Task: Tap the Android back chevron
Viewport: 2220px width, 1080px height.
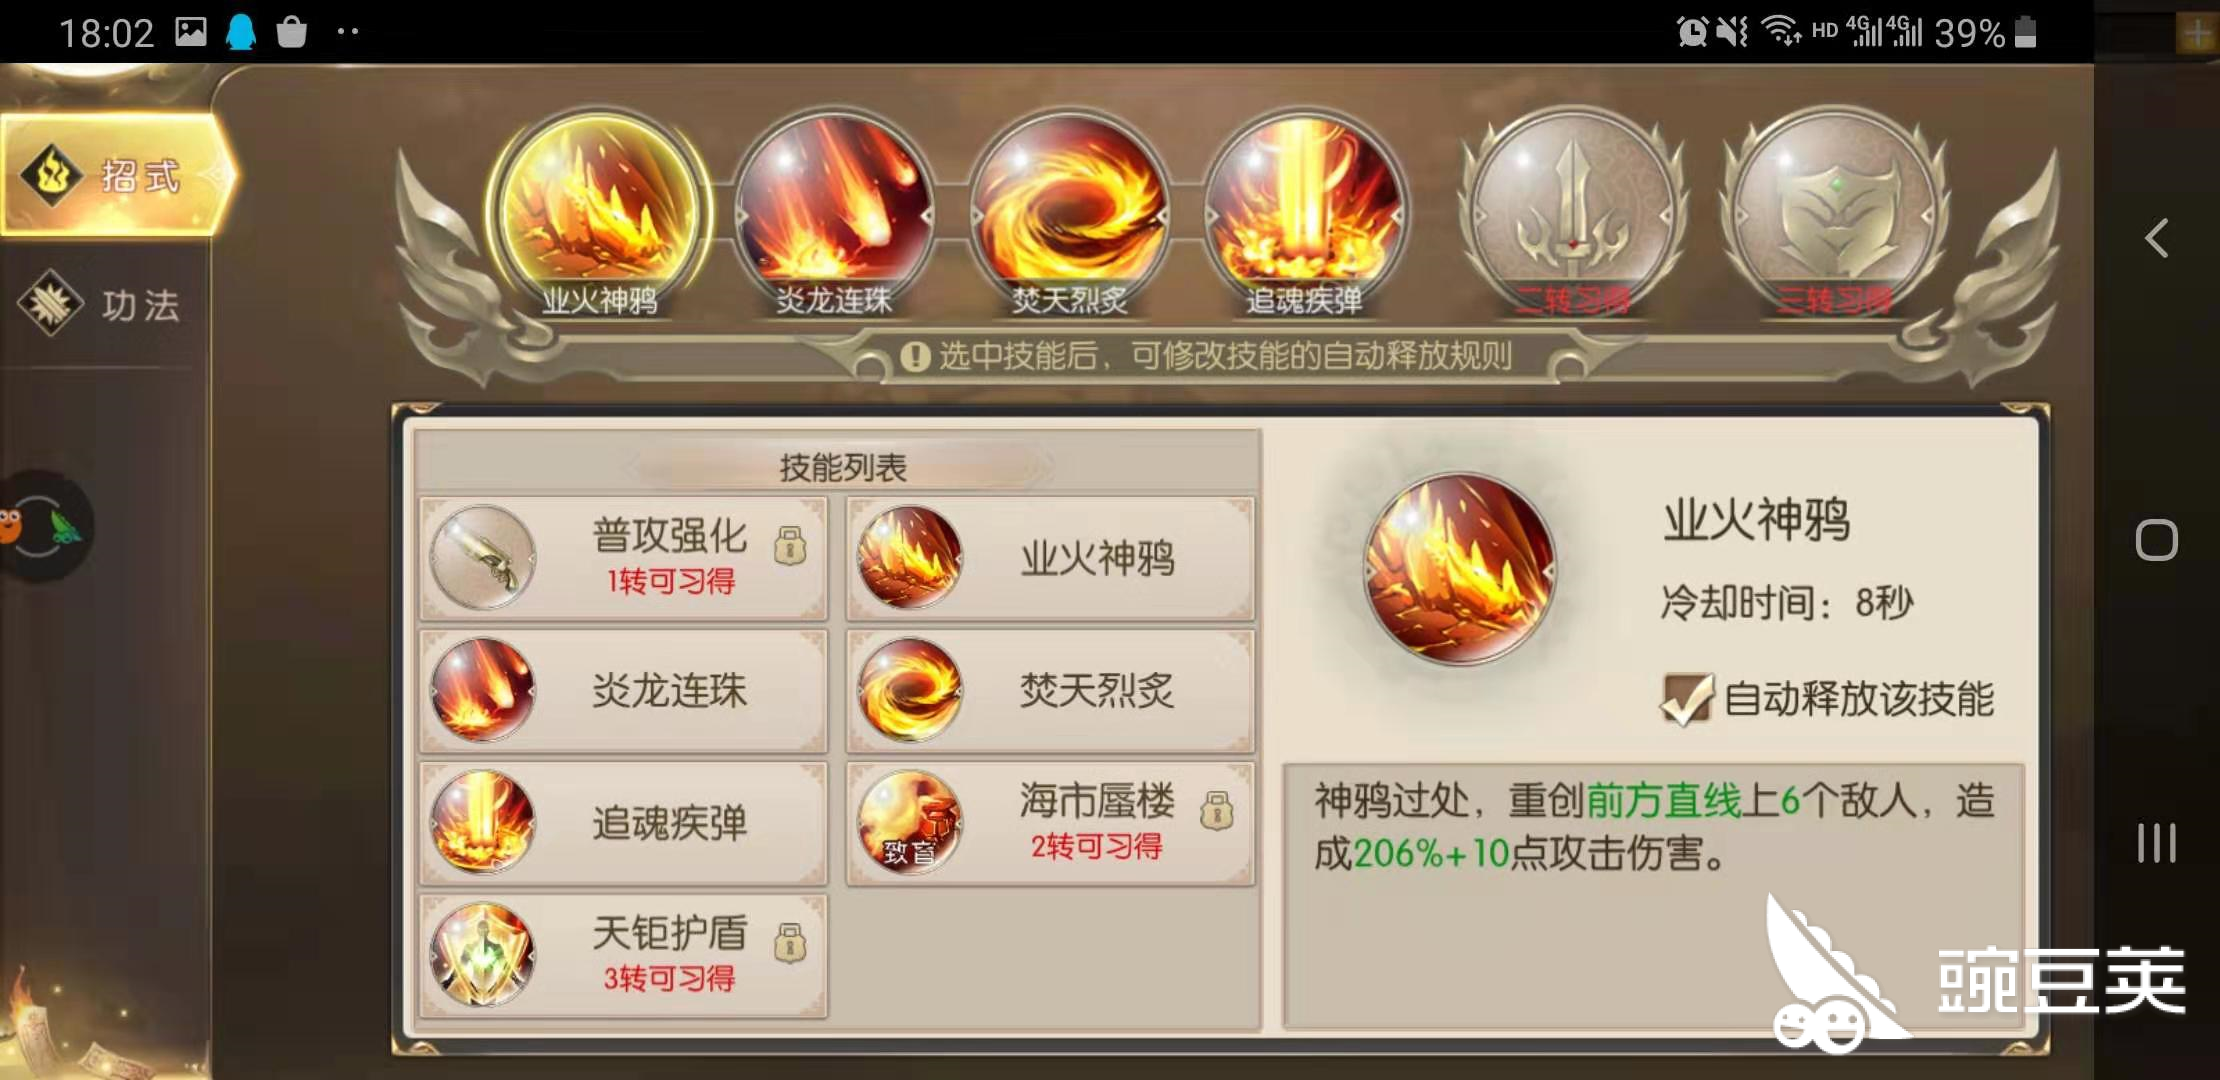Action: click(2157, 238)
